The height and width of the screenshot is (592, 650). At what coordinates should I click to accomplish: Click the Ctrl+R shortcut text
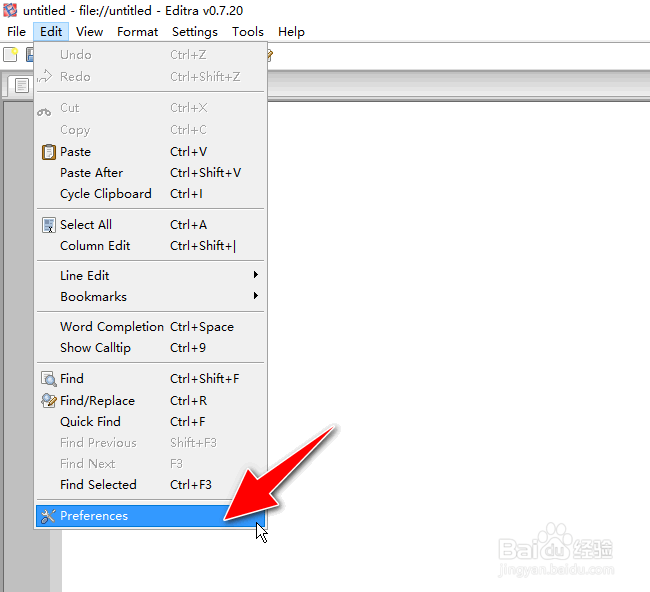(189, 400)
